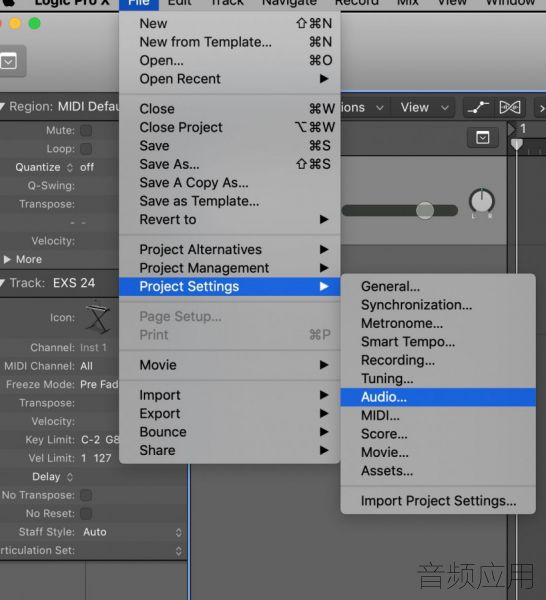Click Save in the File menu
The width and height of the screenshot is (546, 600).
coord(230,146)
